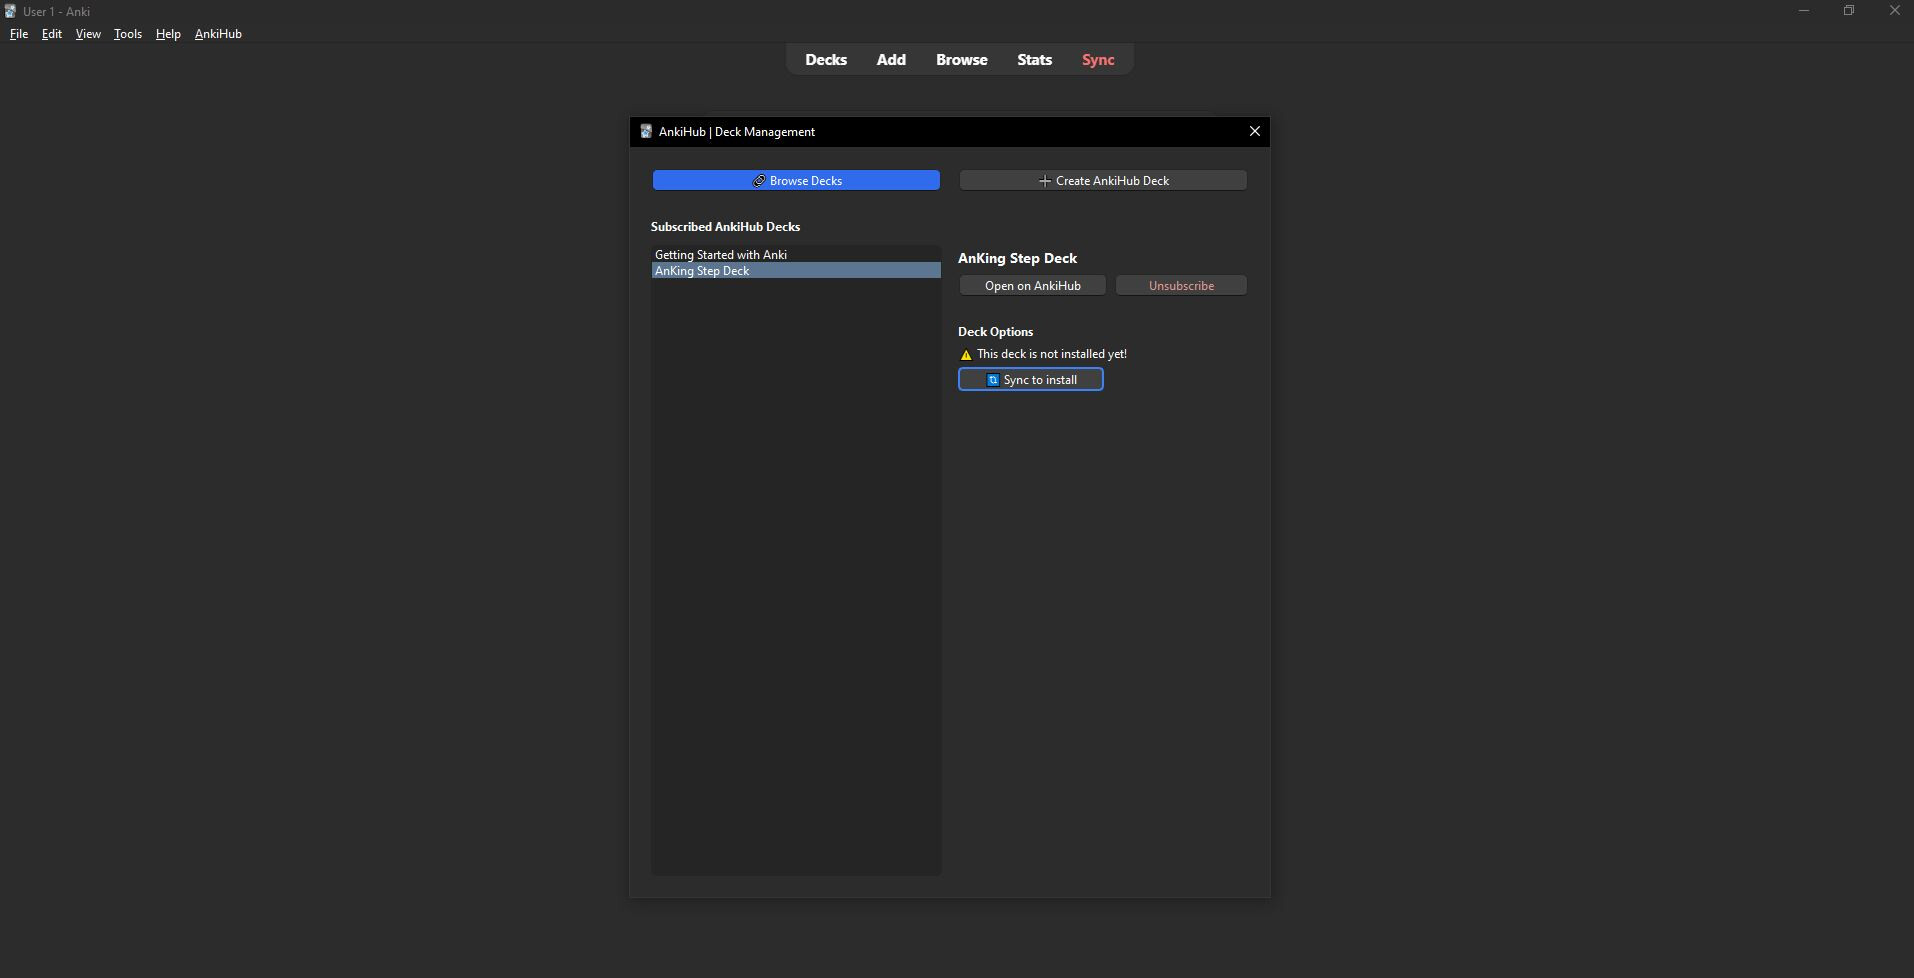Click the Open on AnkiHub button
This screenshot has width=1914, height=978.
point(1032,286)
